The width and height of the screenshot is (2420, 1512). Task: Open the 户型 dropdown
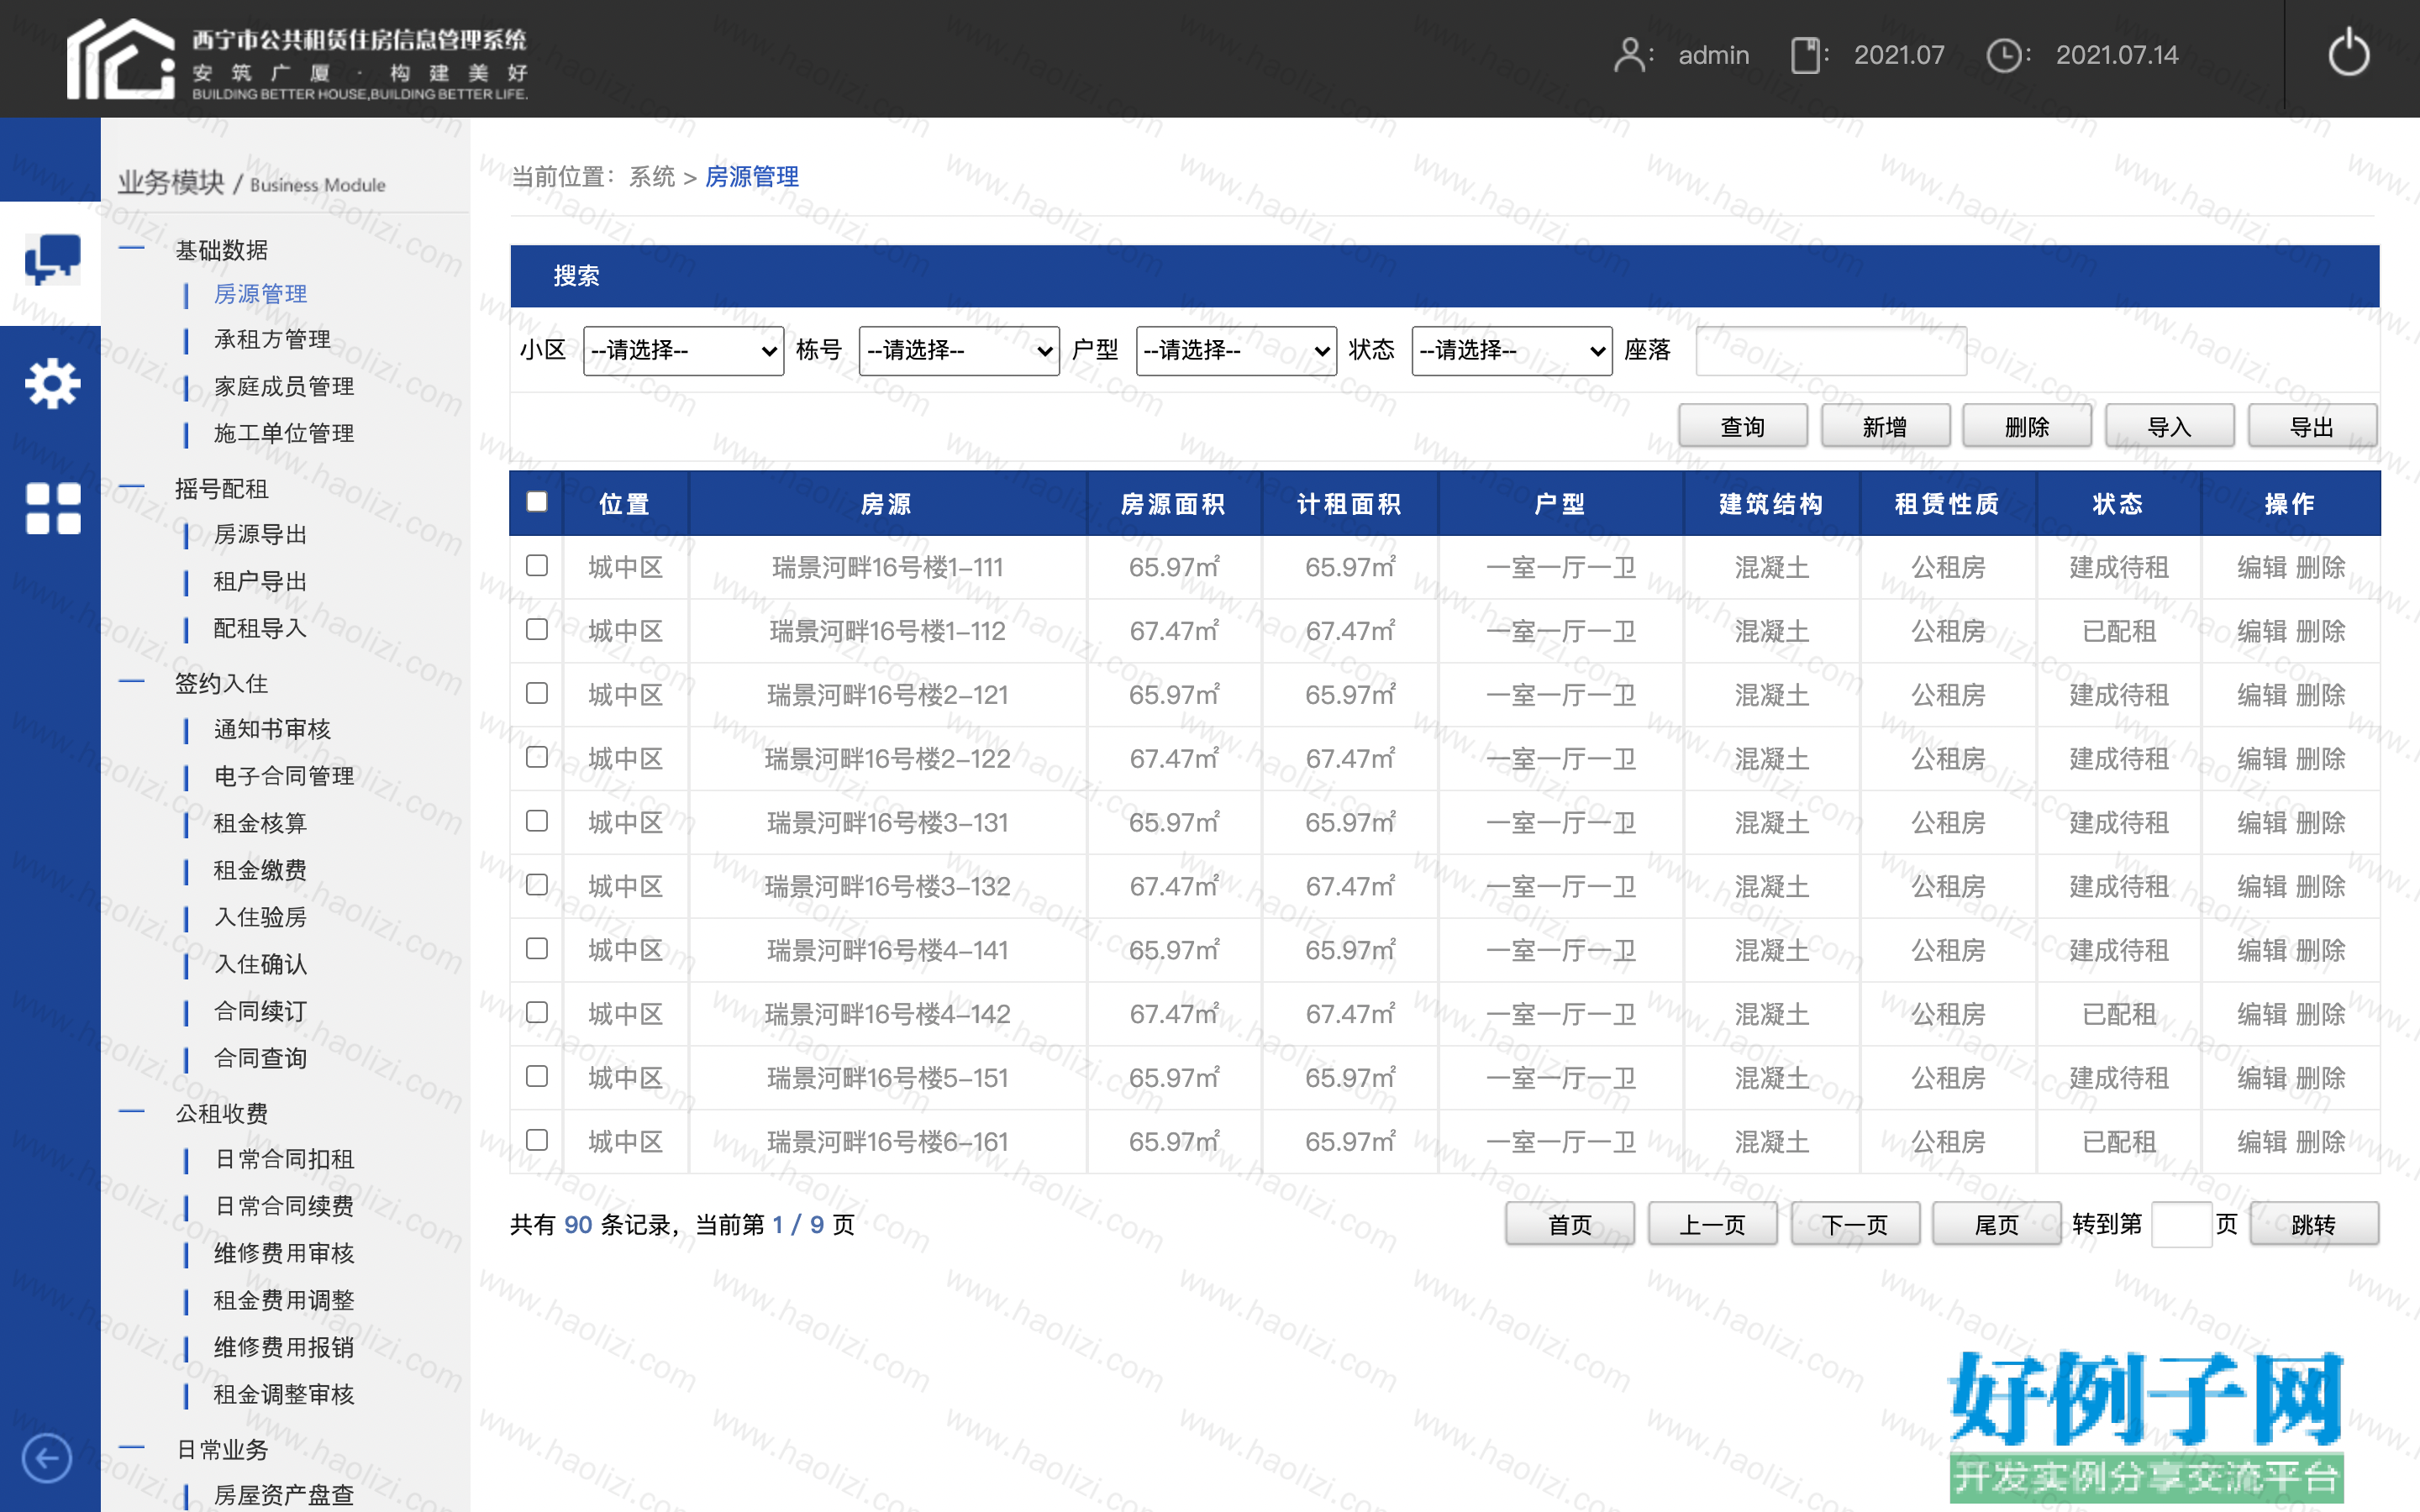(1236, 351)
